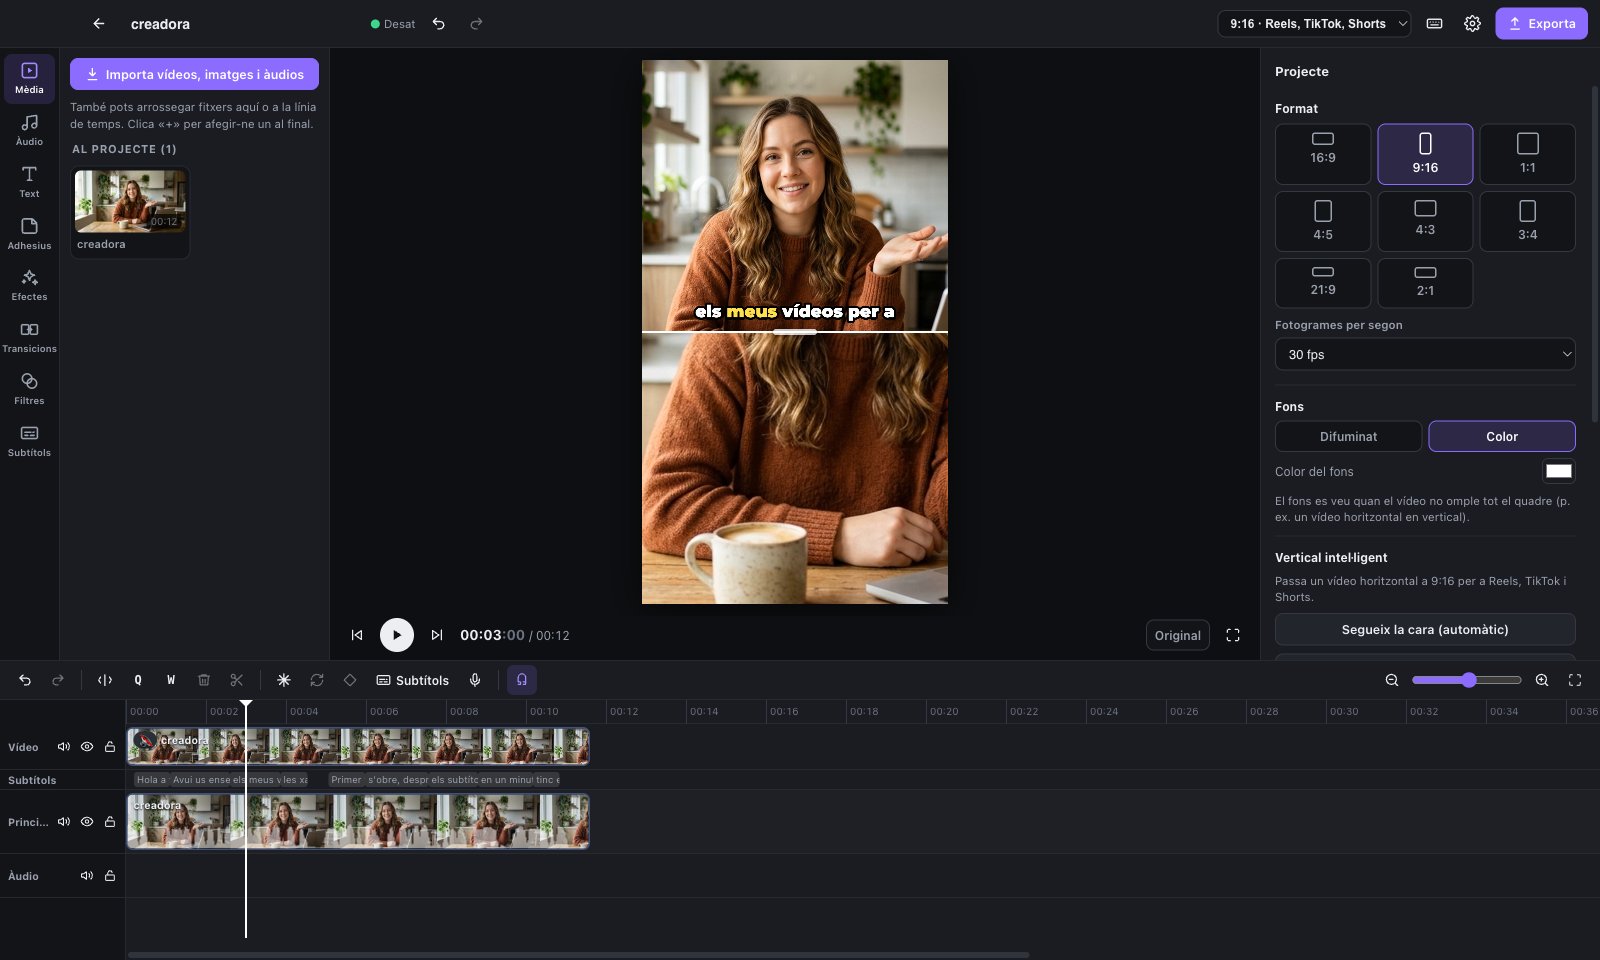1600x960 pixels.
Task: Lock the Principal track
Action: point(110,822)
